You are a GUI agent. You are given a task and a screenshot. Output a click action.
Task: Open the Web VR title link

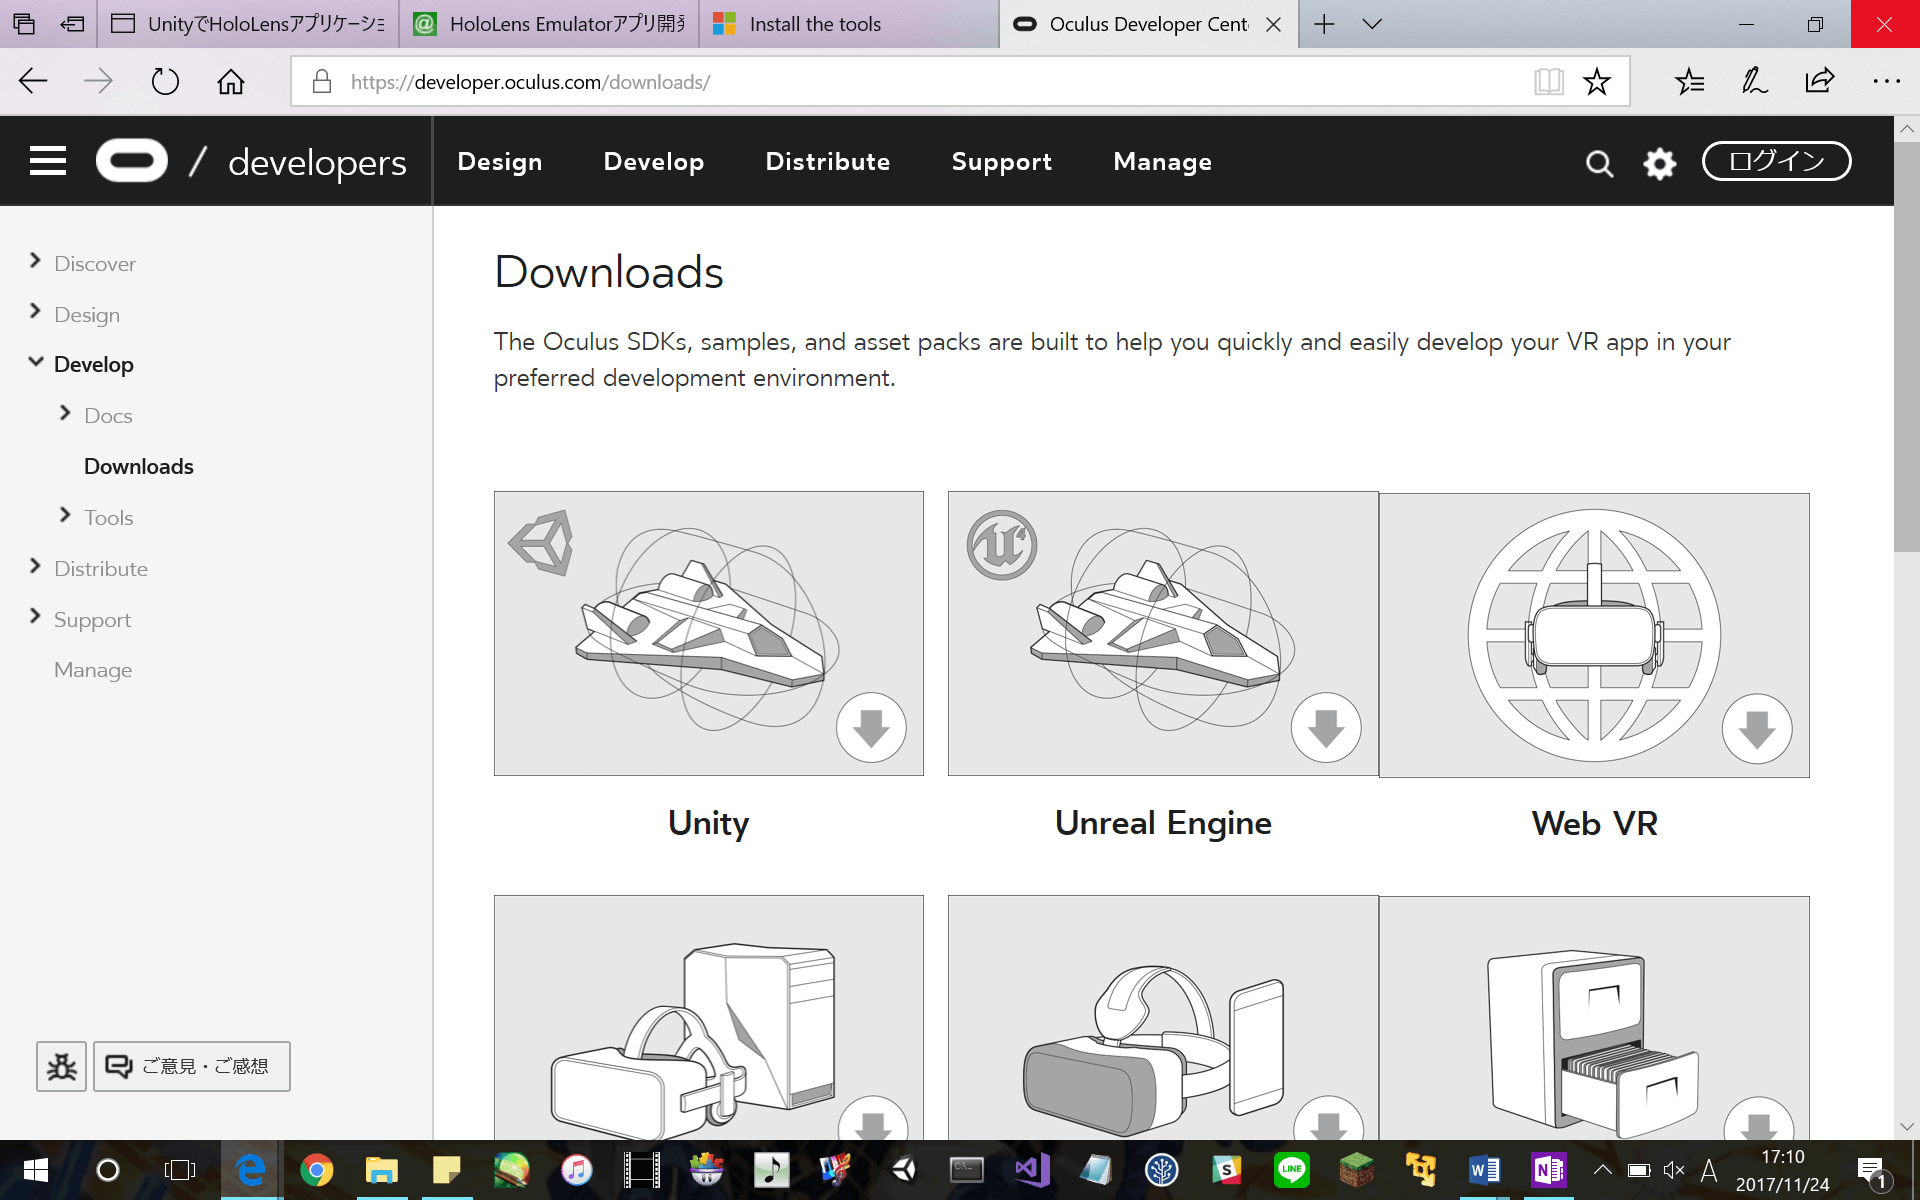click(1595, 824)
